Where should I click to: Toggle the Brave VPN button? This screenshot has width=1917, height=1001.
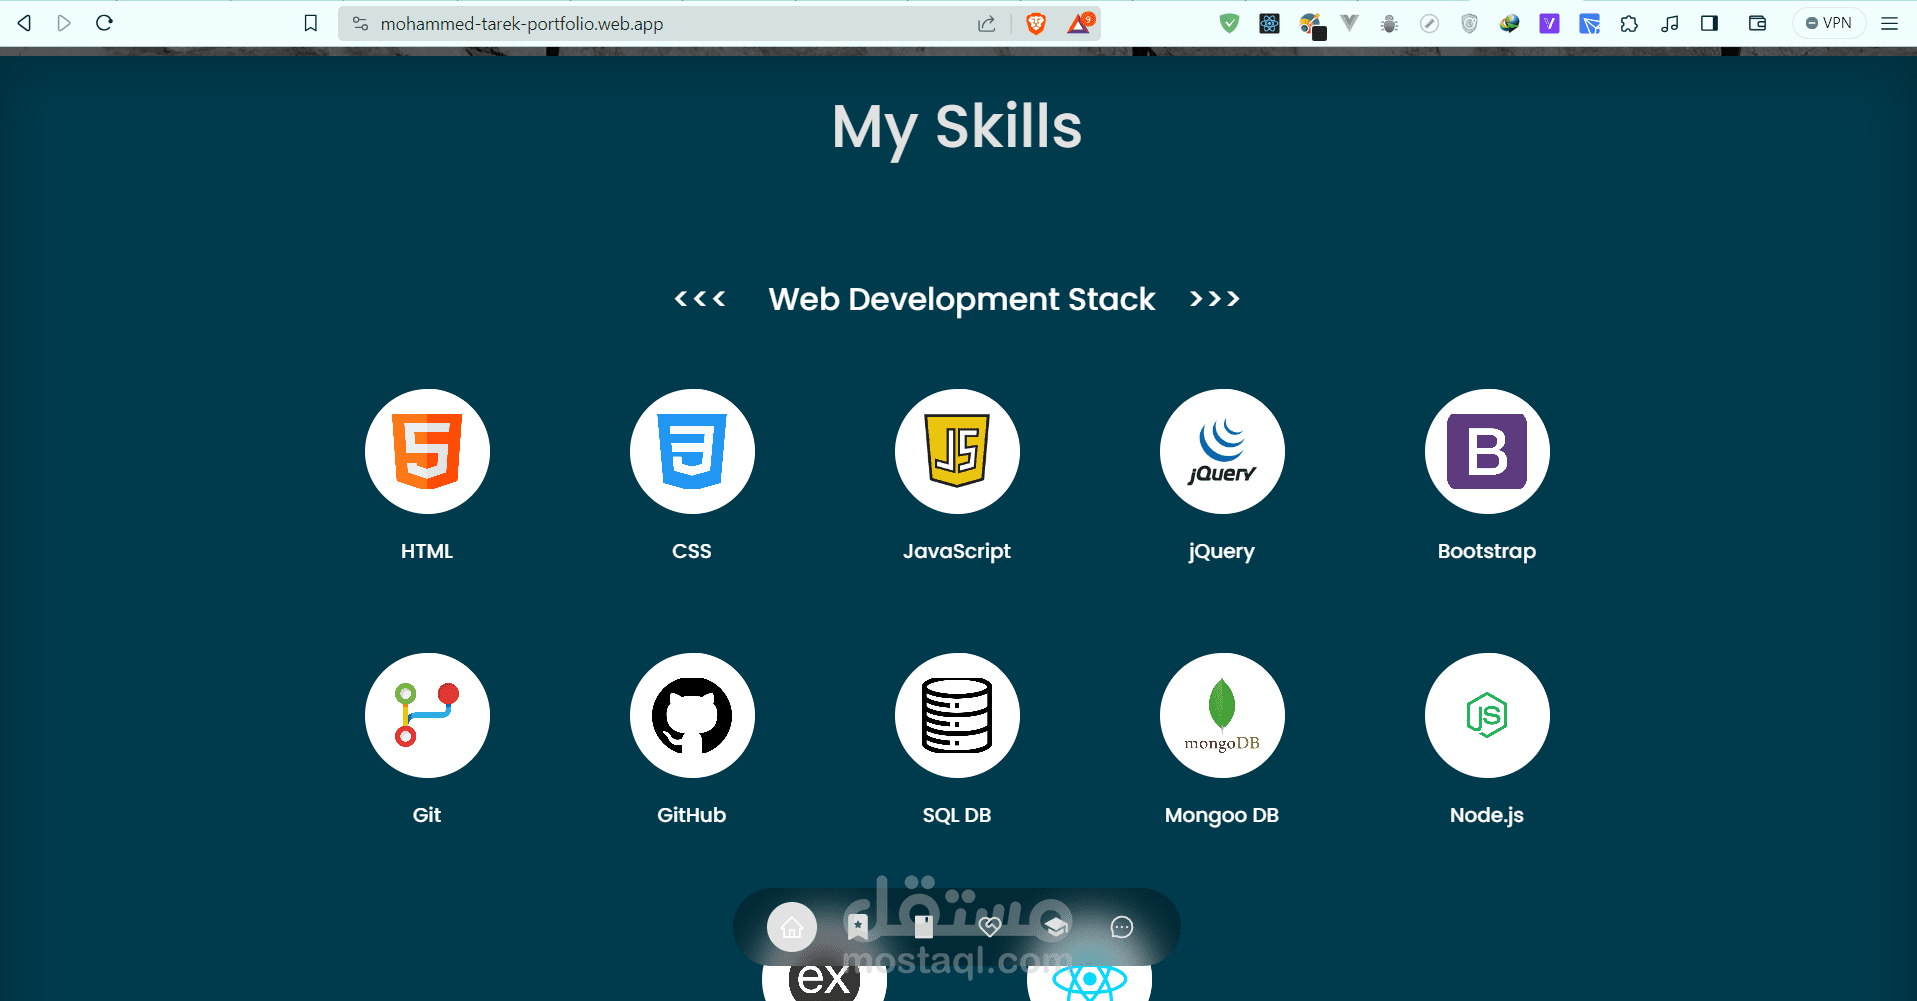click(1829, 23)
